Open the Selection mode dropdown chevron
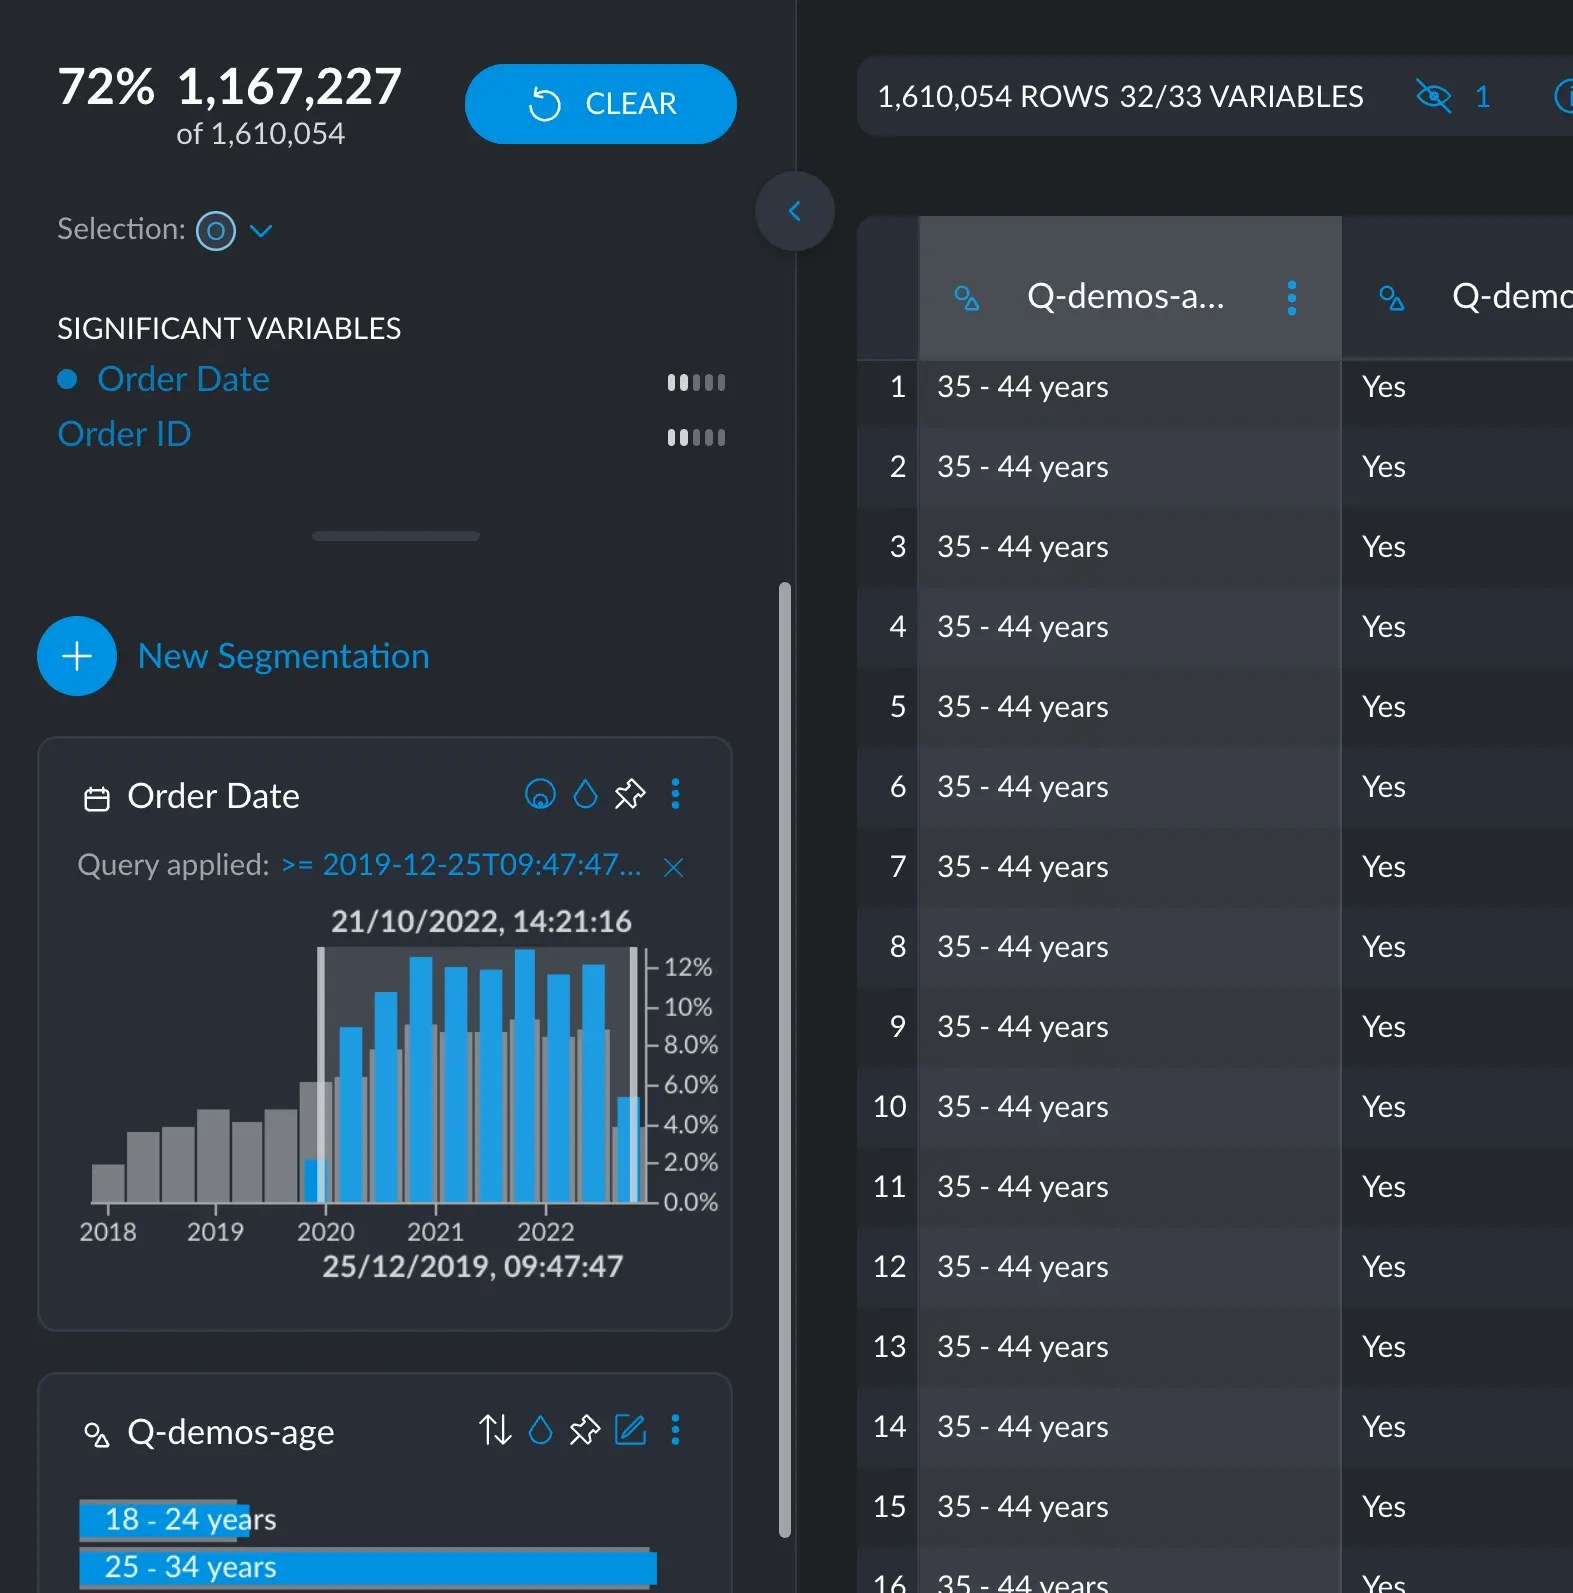Screen dimensions: 1573x1593 pos(261,231)
